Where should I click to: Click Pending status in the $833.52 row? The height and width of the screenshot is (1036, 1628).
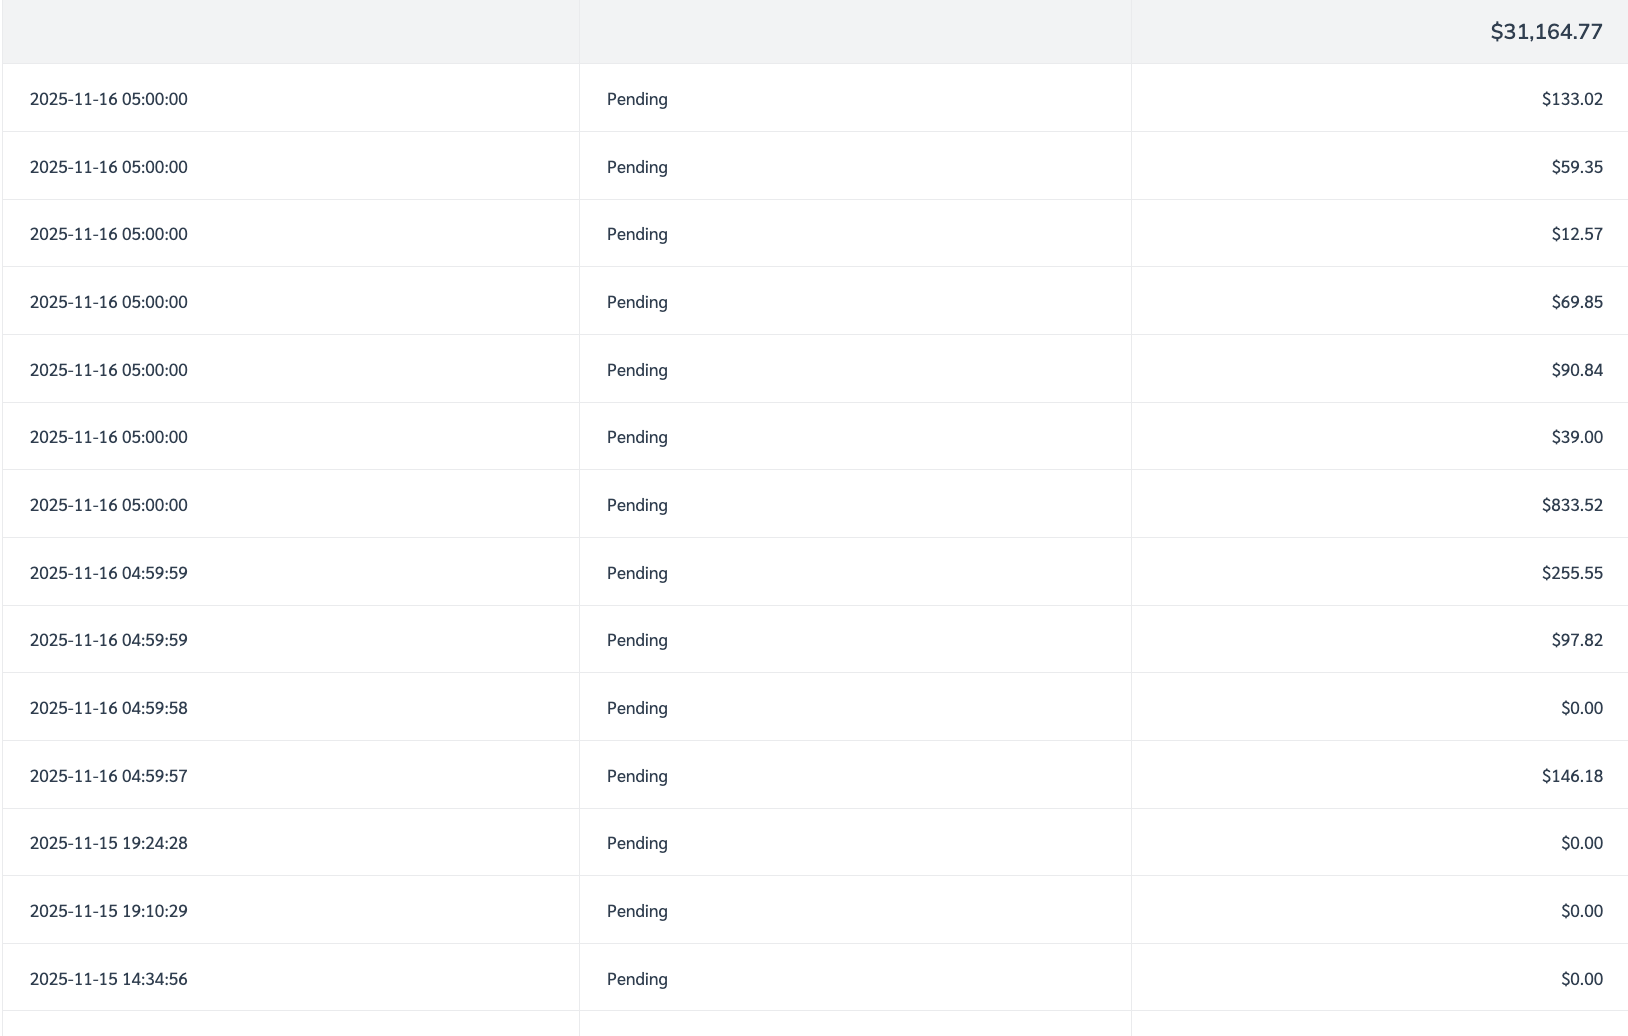637,505
